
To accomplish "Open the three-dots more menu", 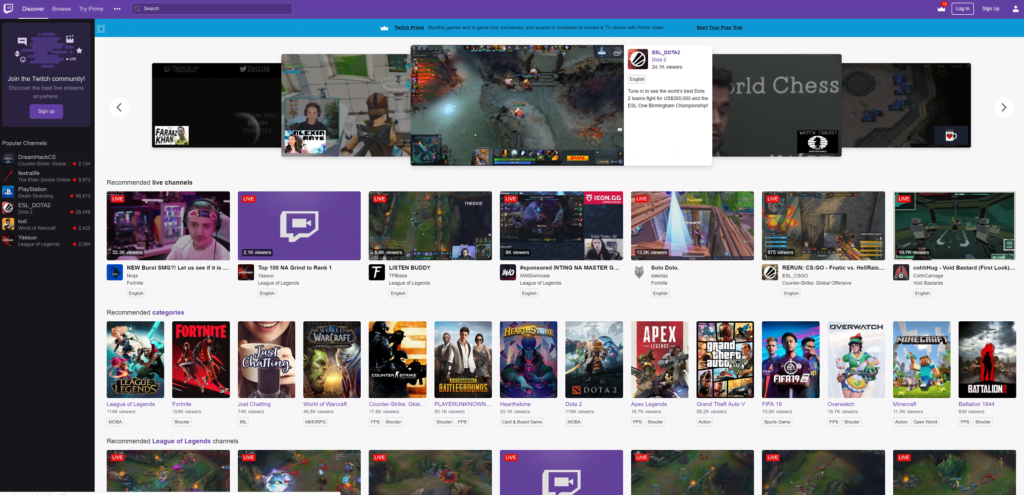I will click(x=117, y=9).
